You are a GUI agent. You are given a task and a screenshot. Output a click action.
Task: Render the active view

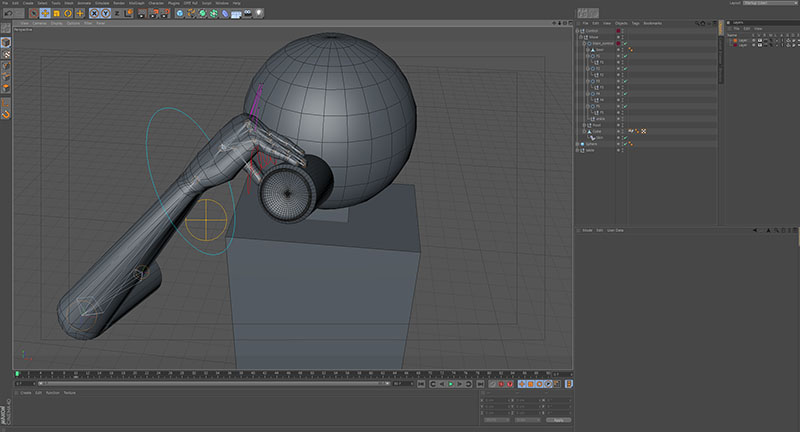pos(142,13)
